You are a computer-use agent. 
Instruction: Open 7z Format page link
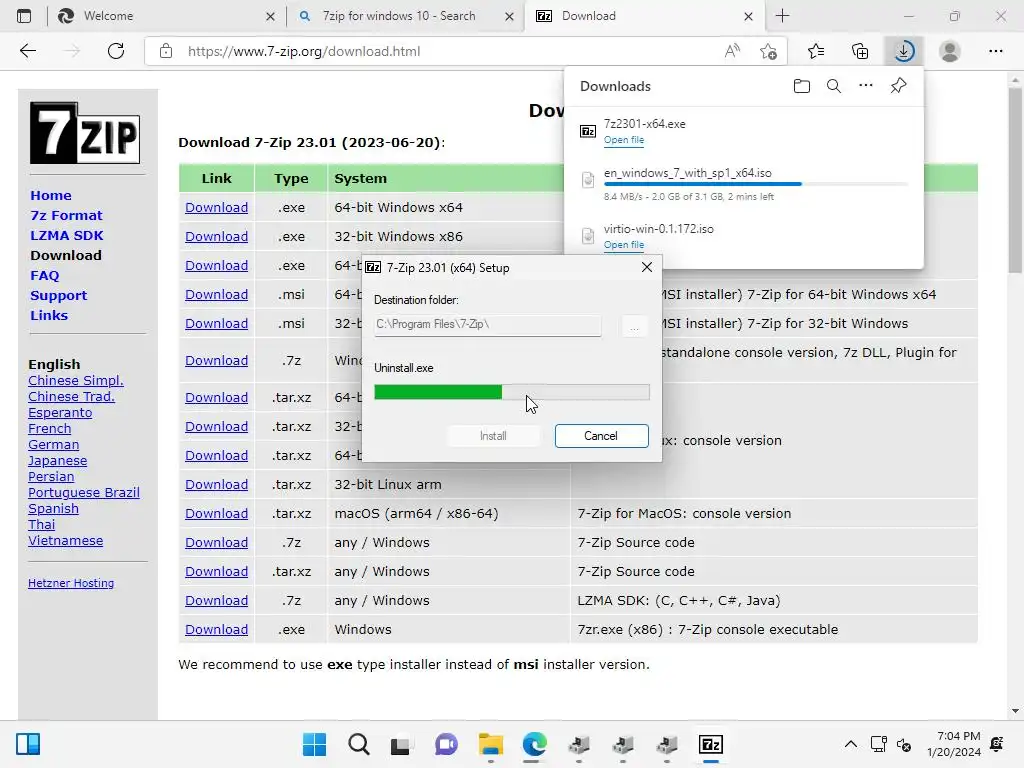(66, 216)
